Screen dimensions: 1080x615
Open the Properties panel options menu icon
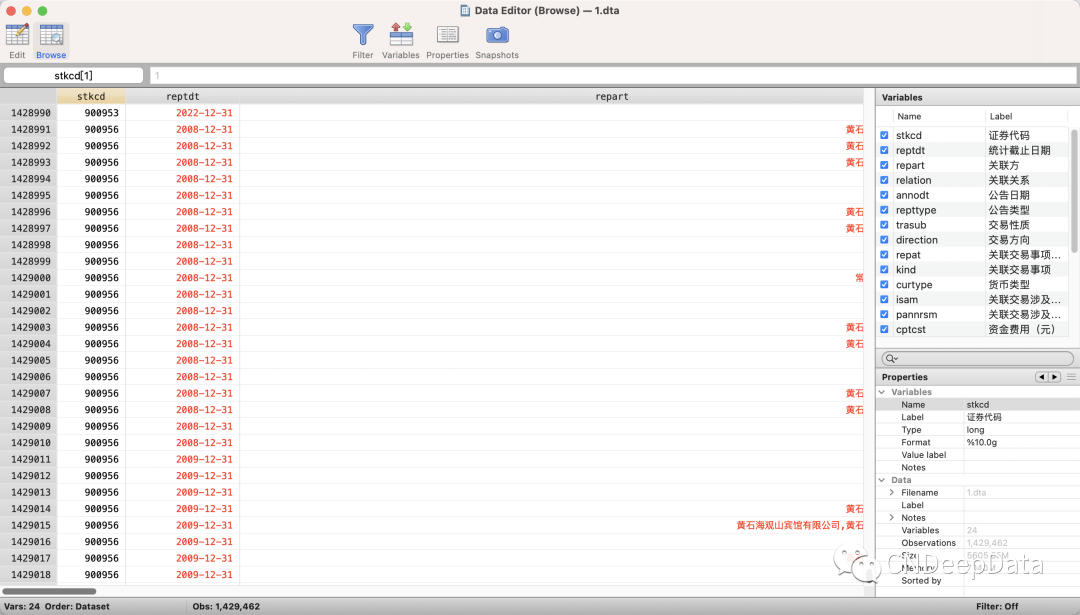[1071, 377]
